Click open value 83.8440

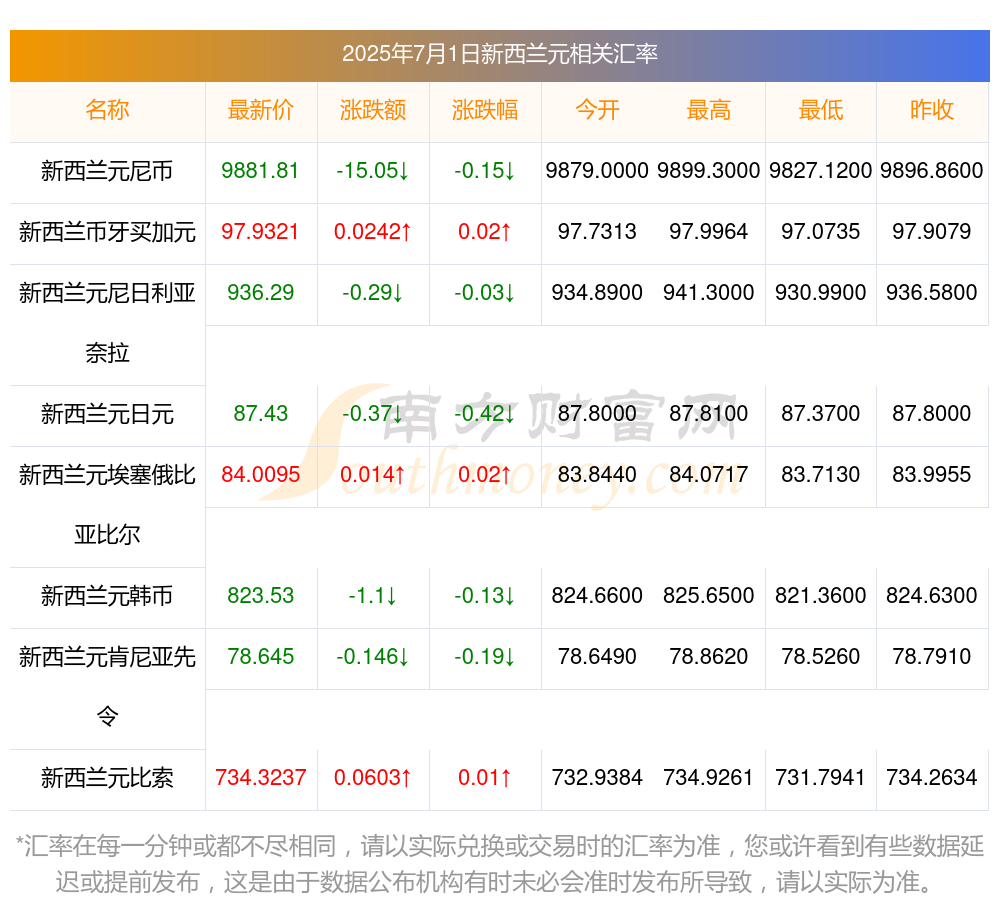coord(597,474)
